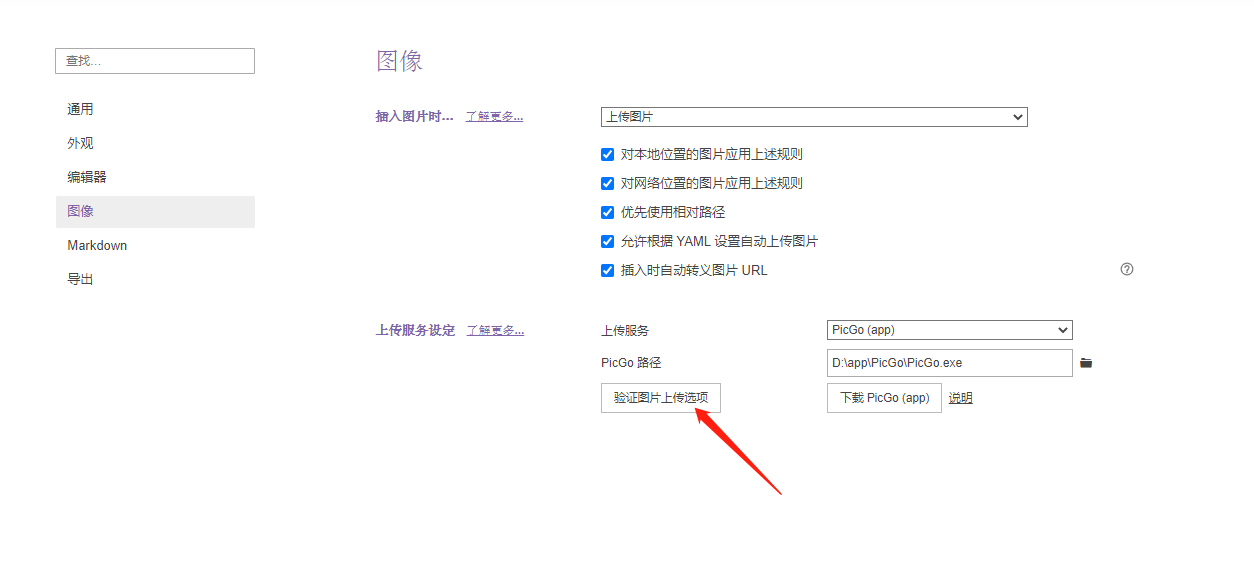Screen dimensions: 1254x586
Task: Select 图像 settings section
Action: (155, 212)
